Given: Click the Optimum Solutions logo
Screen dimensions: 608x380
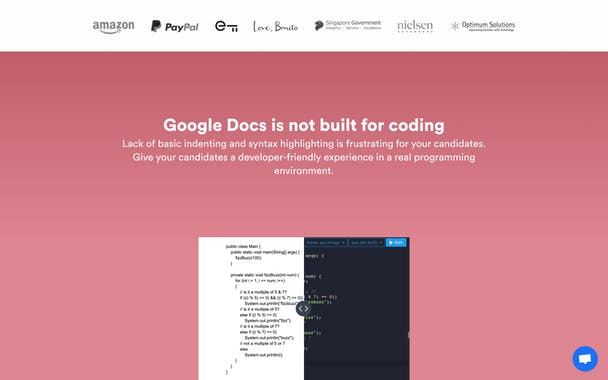Looking at the screenshot, I should click(483, 26).
